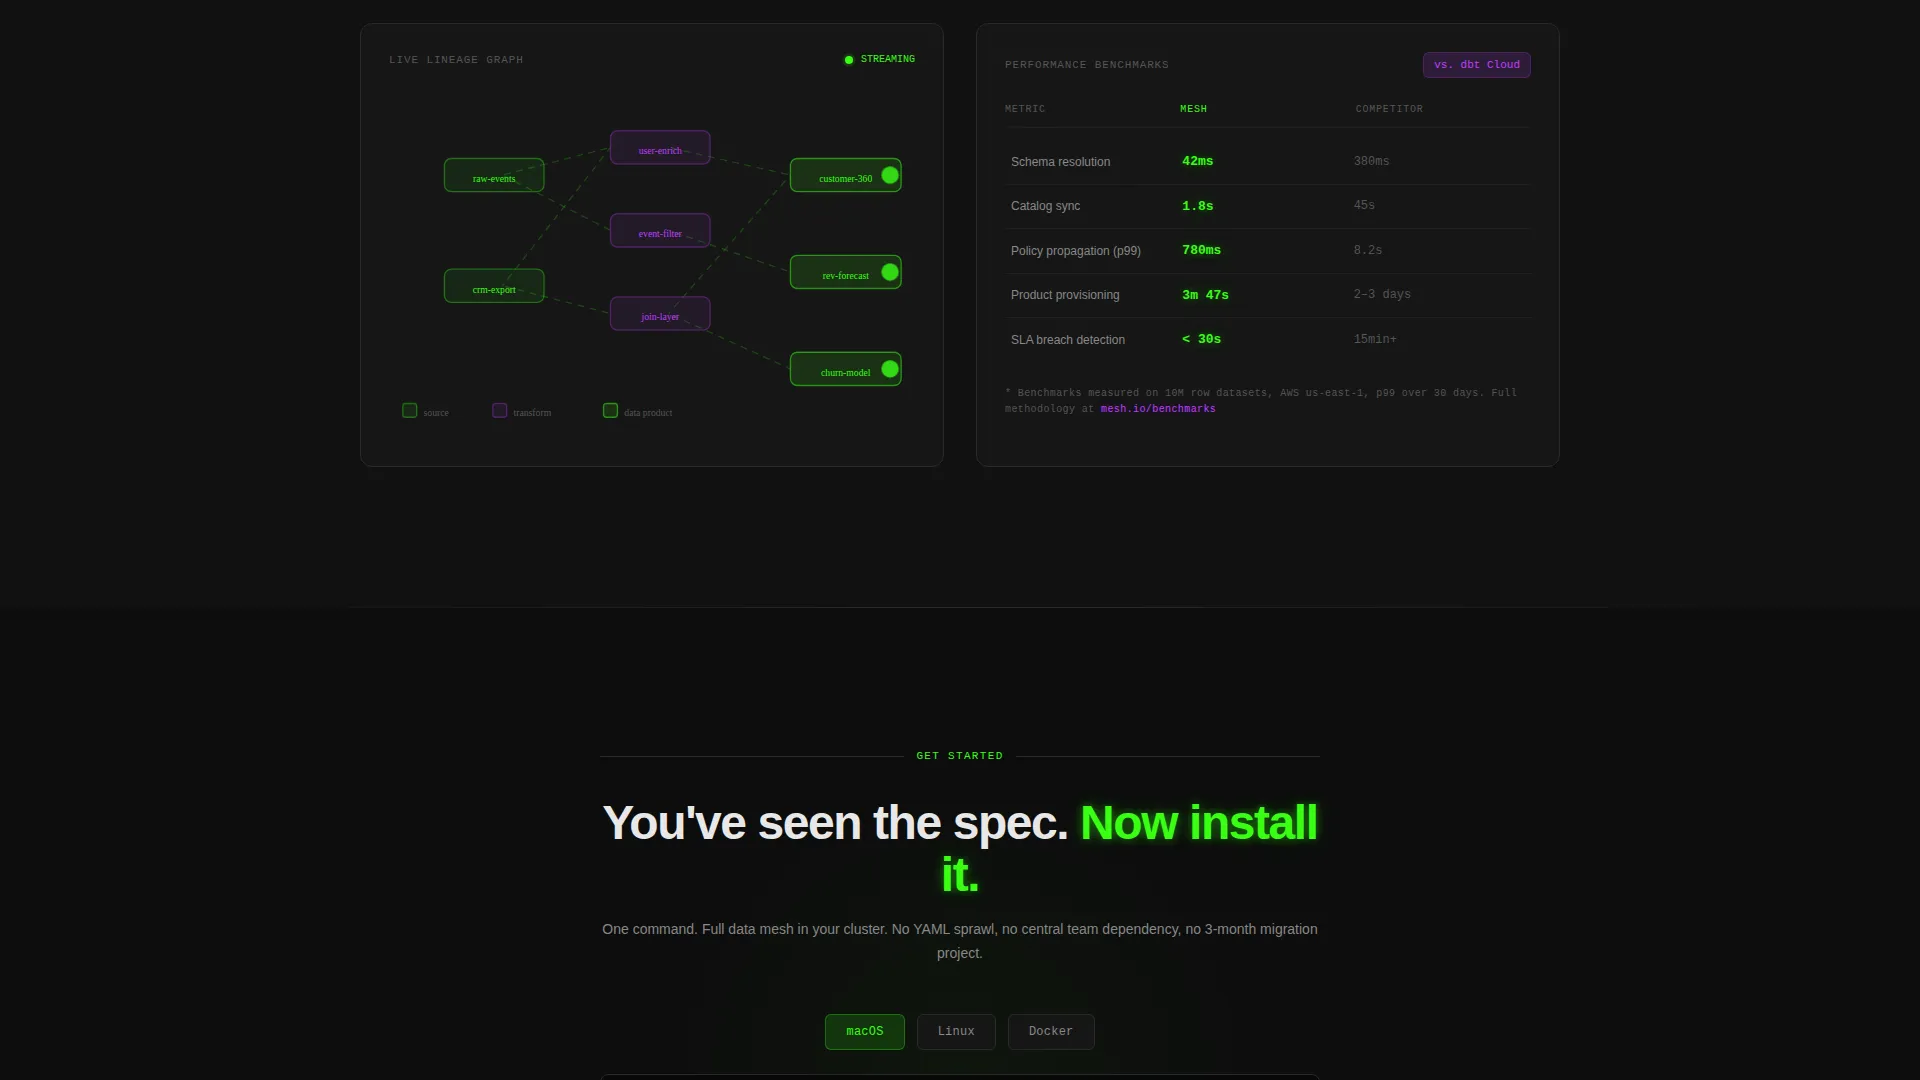Screen dimensions: 1920x1080
Task: Switch to the Docker install tab
Action: [x=1051, y=1031]
